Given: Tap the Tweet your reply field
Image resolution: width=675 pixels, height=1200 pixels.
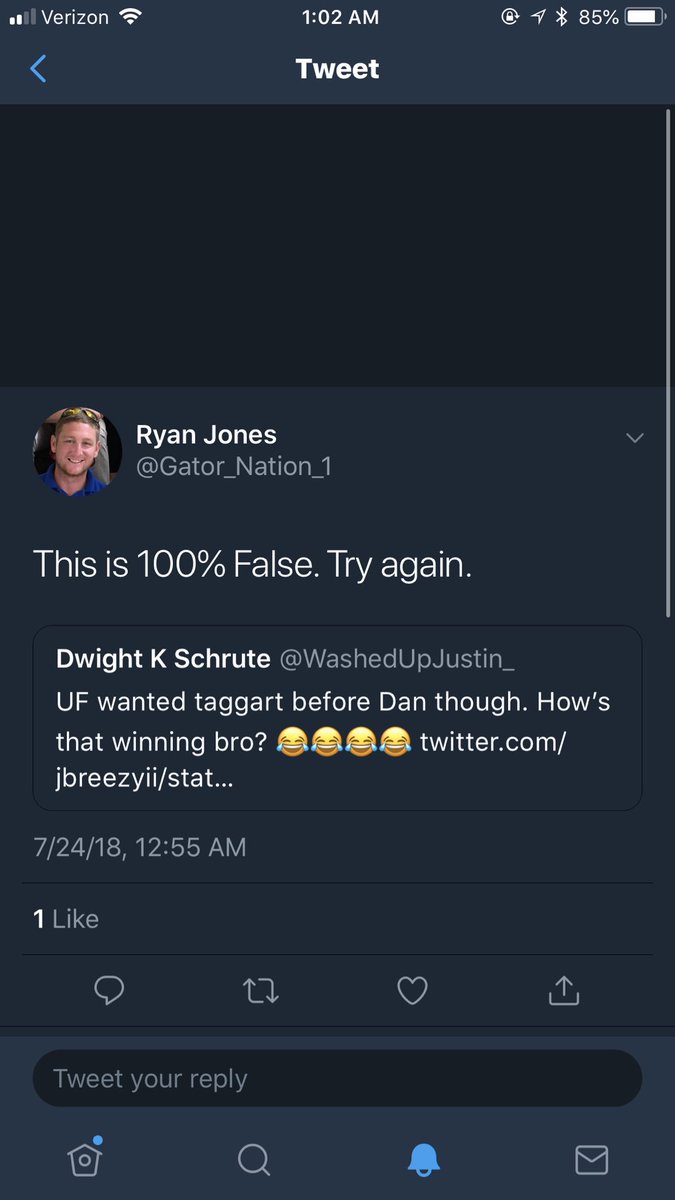Looking at the screenshot, I should 337,1079.
